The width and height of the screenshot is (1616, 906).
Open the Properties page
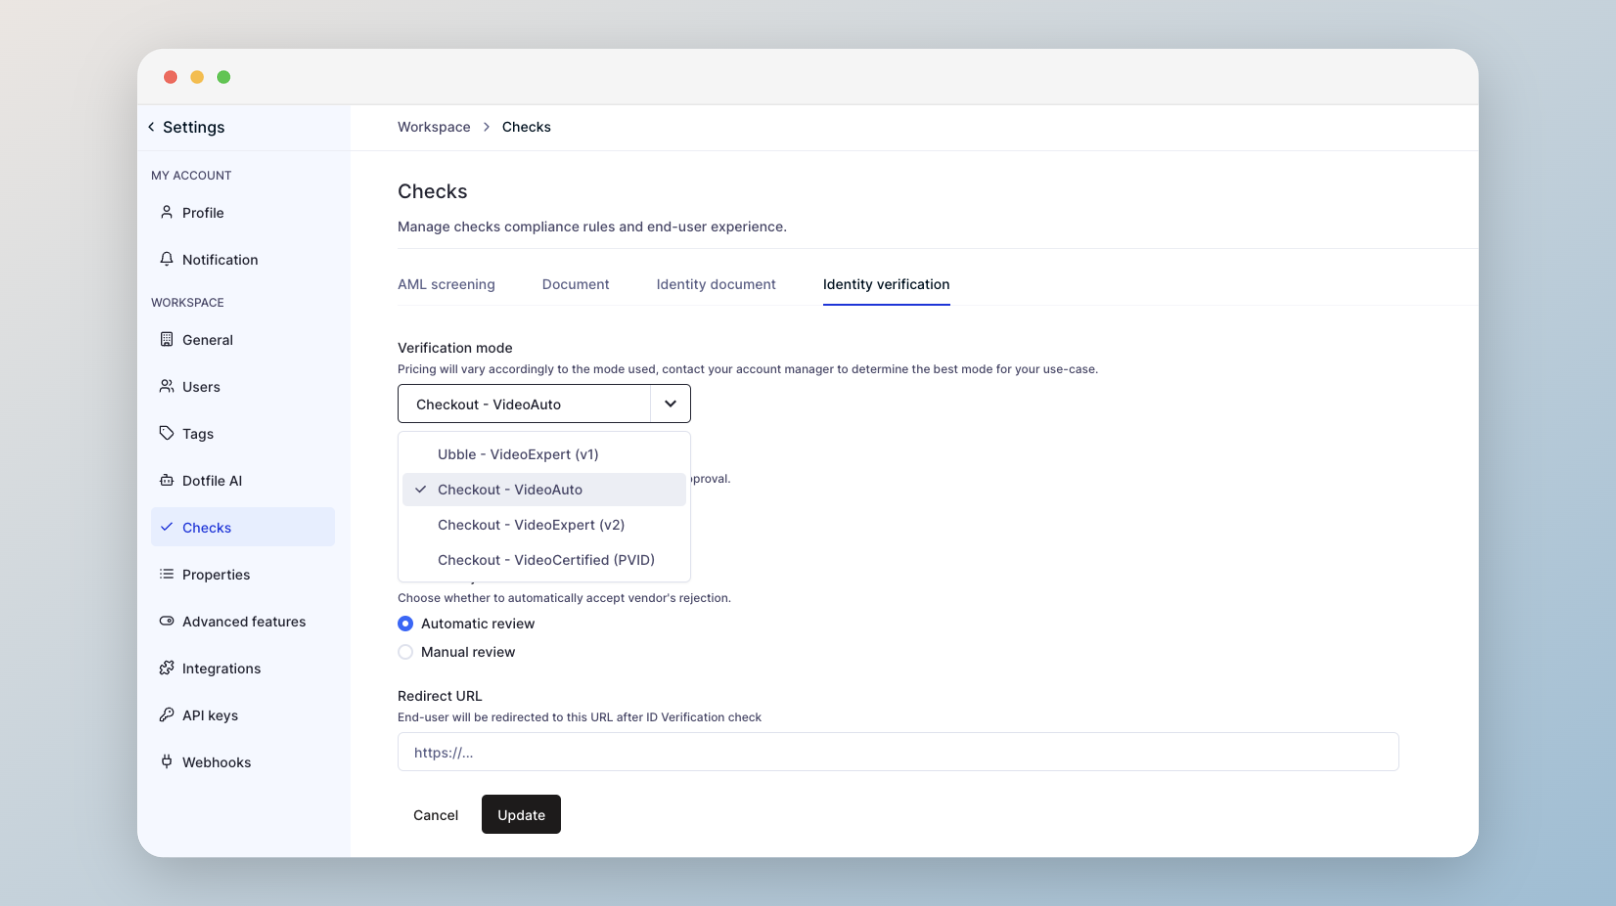click(243, 574)
